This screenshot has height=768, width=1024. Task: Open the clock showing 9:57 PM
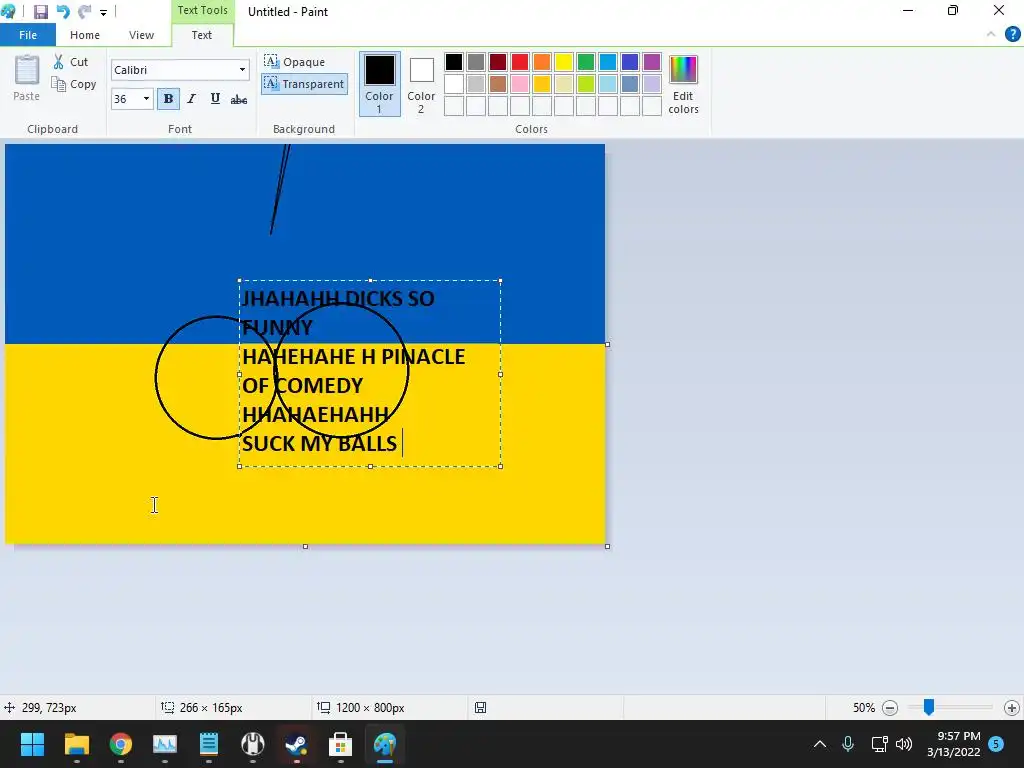[x=953, y=744]
